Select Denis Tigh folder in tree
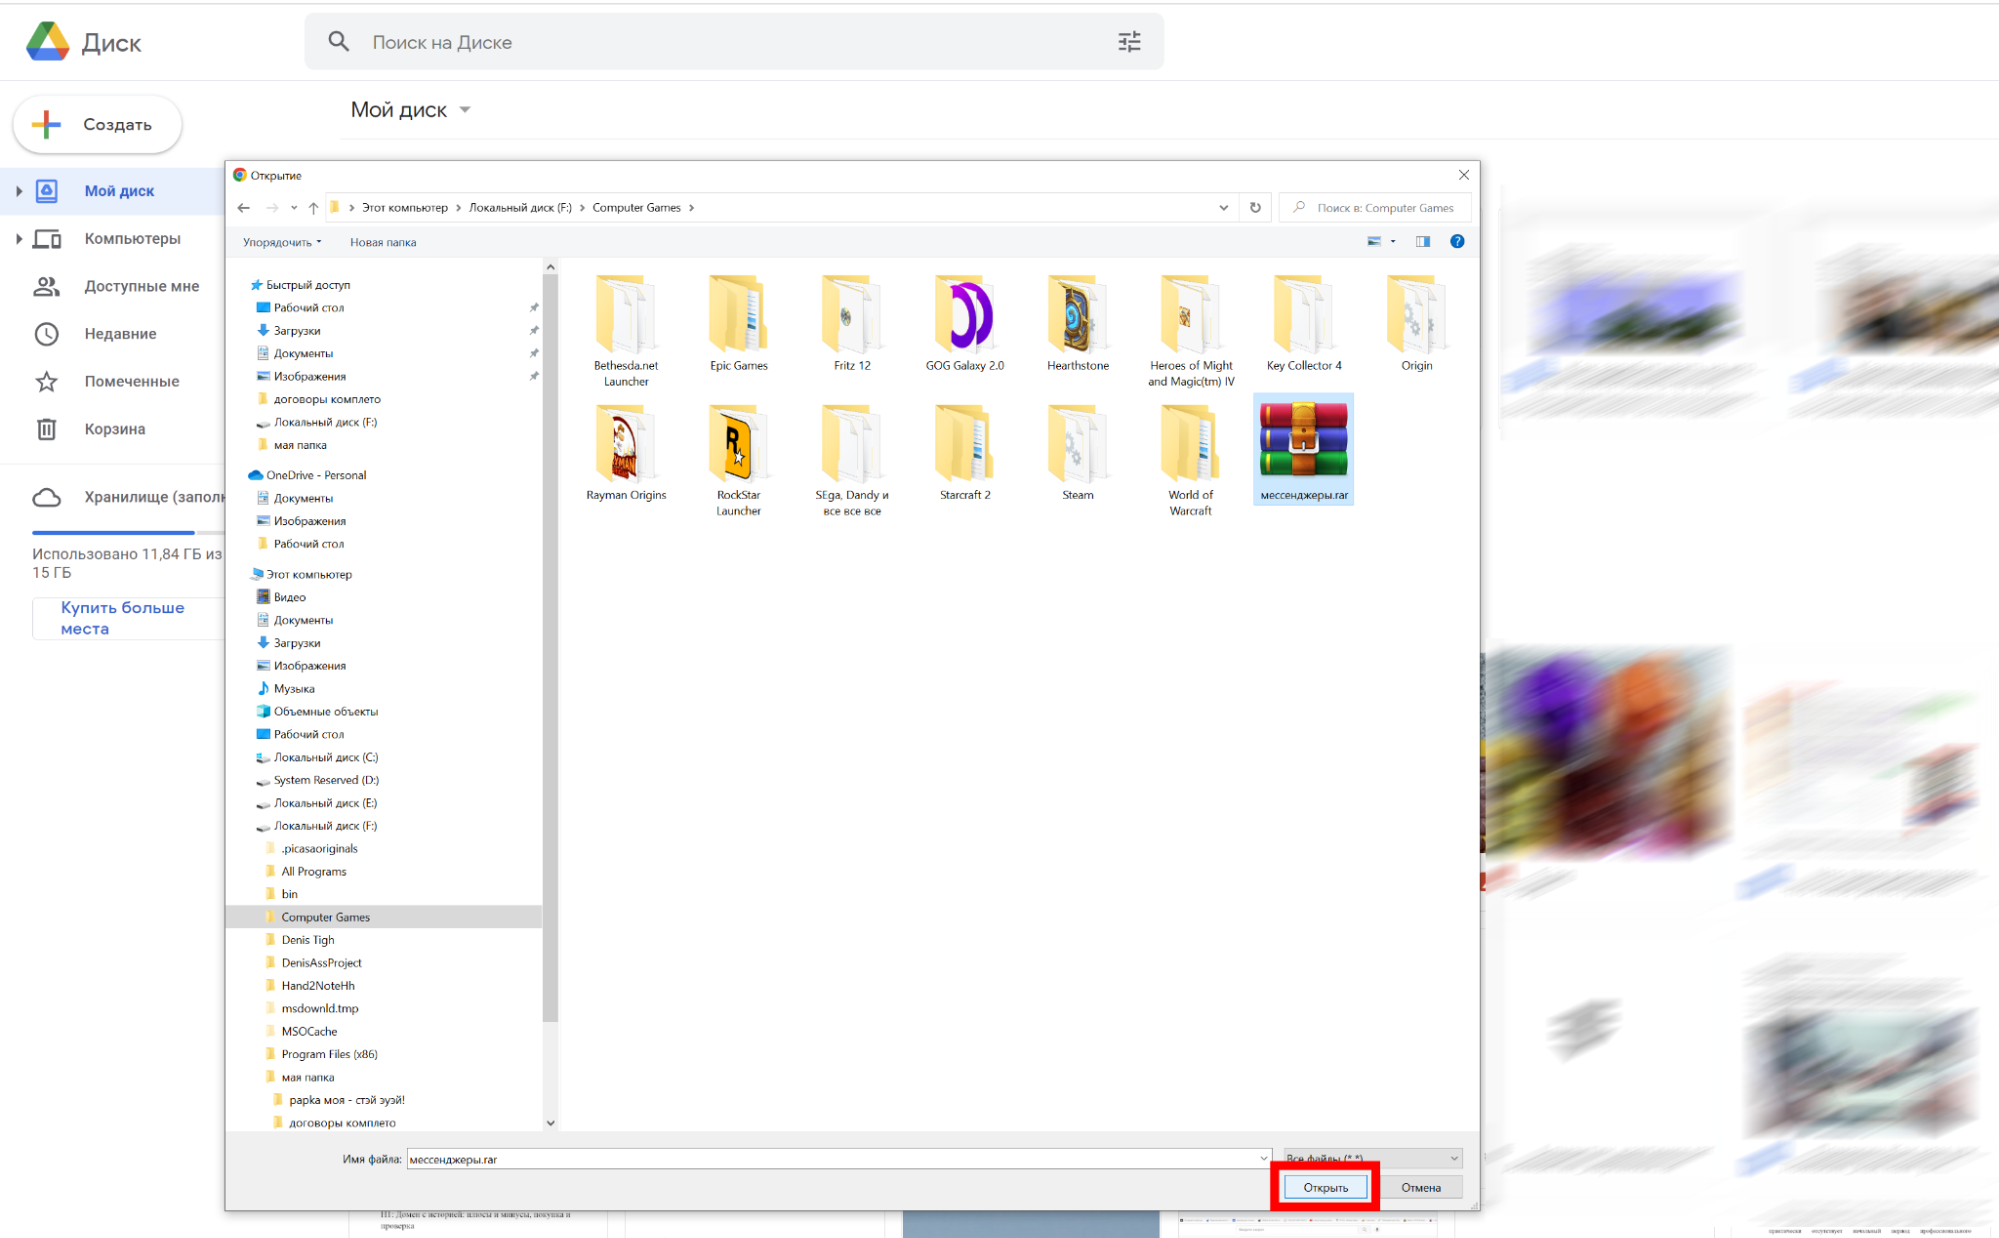1999x1238 pixels. click(308, 940)
